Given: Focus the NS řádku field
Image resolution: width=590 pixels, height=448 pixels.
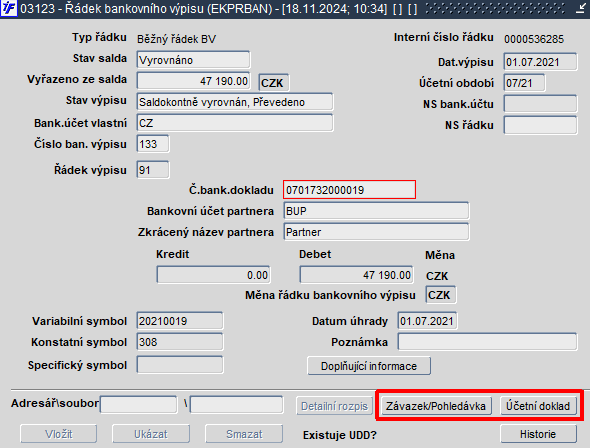Looking at the screenshot, I should (540, 125).
